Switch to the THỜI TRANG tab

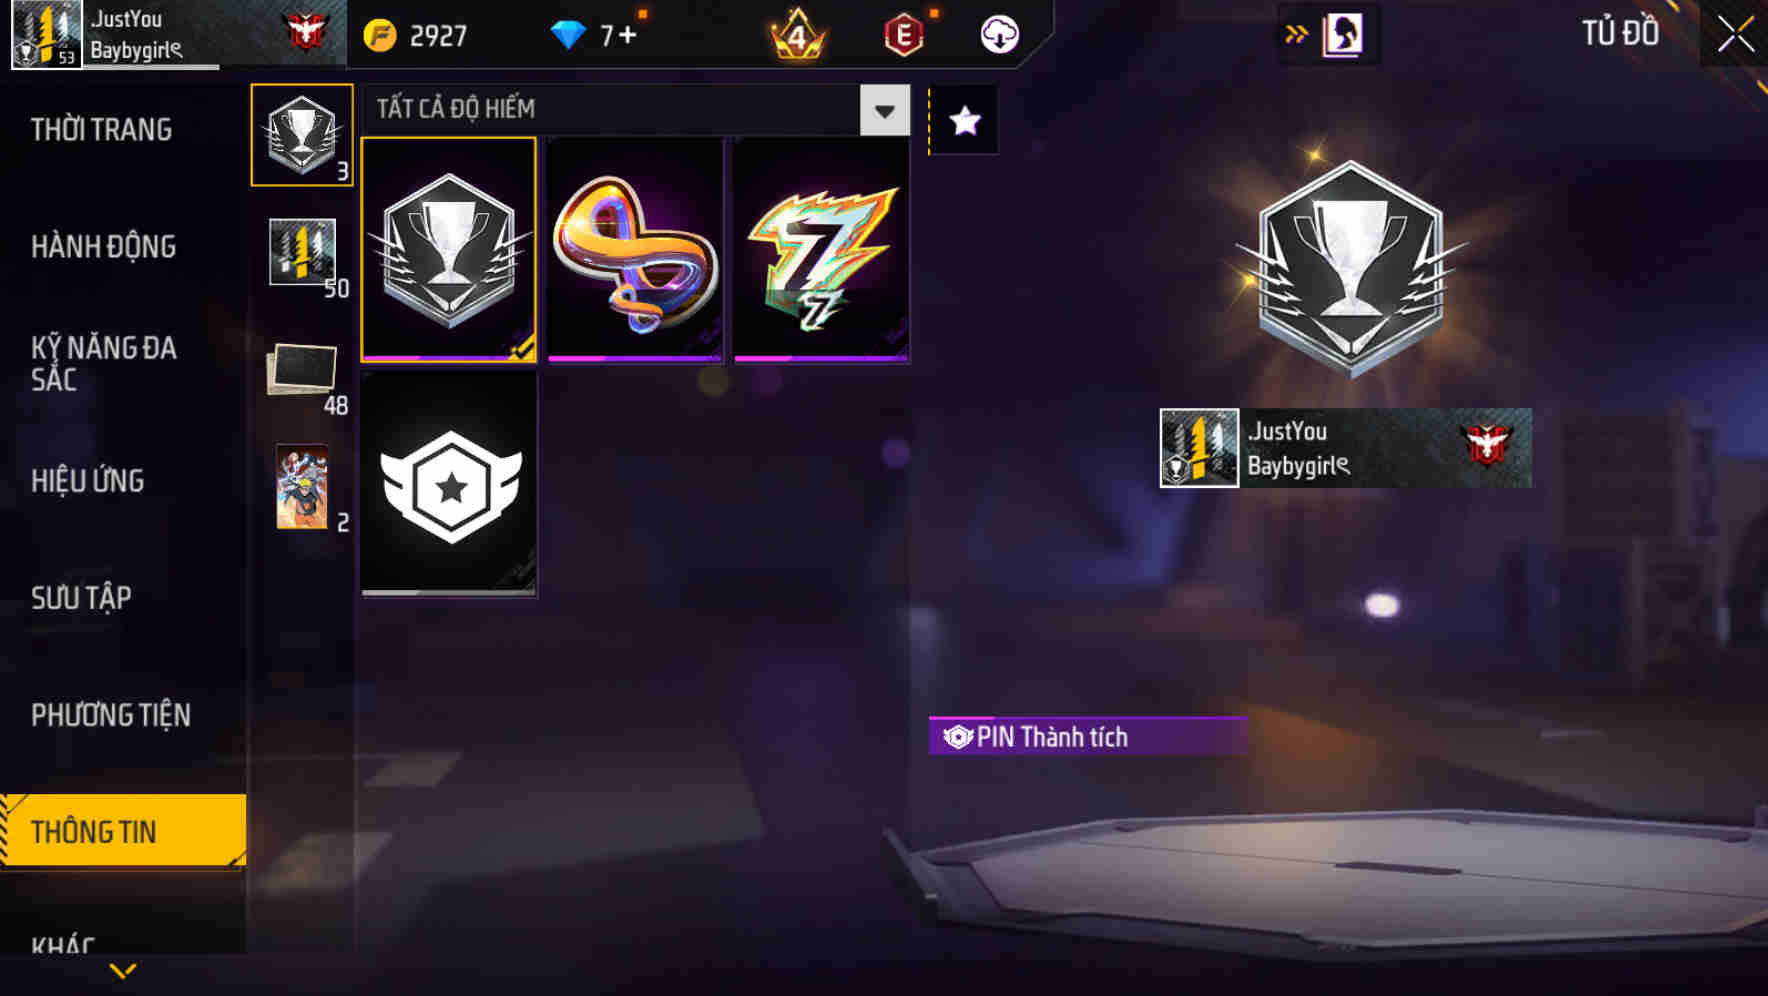coord(101,130)
